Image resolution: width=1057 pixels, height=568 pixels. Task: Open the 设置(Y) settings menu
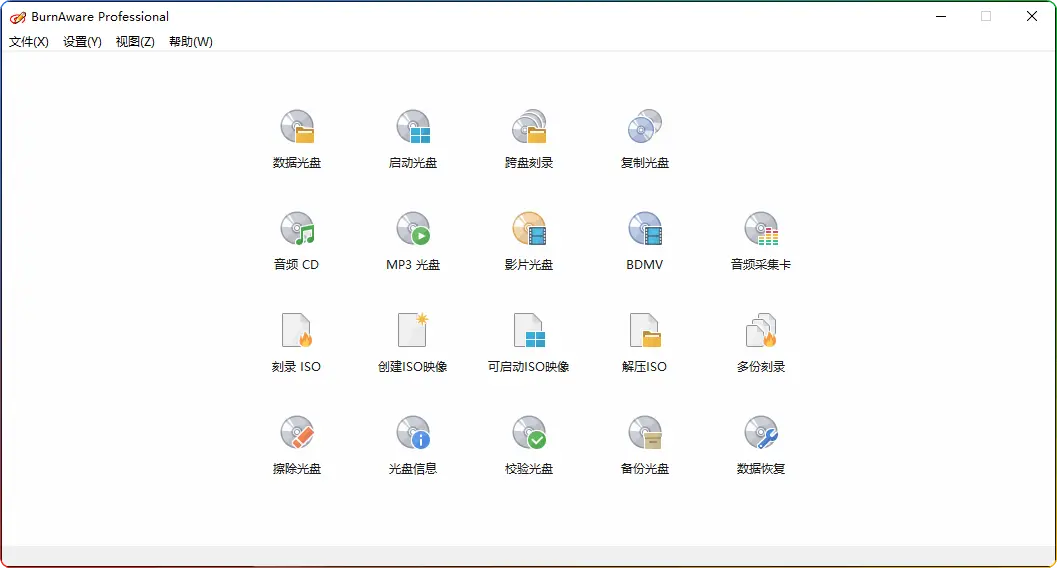(82, 42)
